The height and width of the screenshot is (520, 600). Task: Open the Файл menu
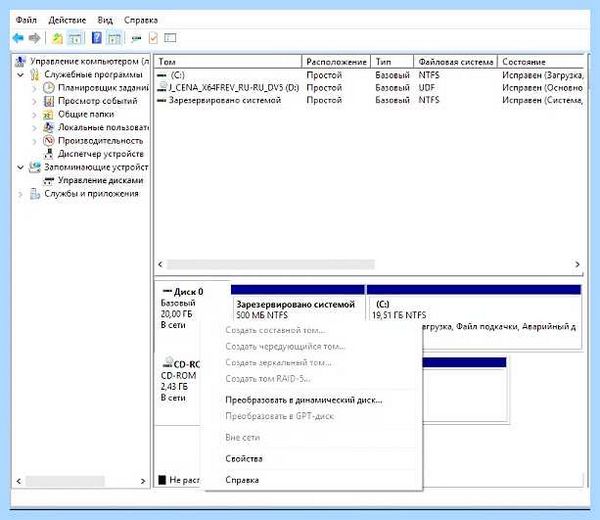pyautogui.click(x=26, y=20)
